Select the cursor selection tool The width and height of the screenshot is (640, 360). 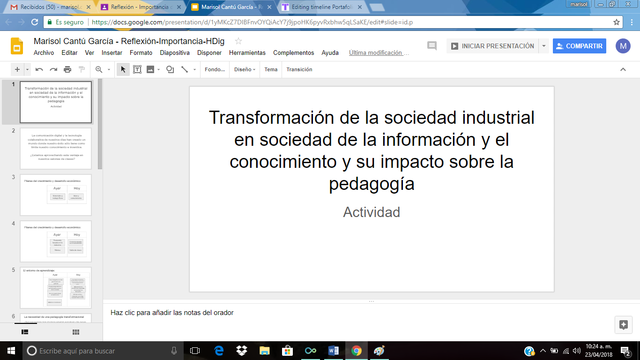click(x=123, y=69)
